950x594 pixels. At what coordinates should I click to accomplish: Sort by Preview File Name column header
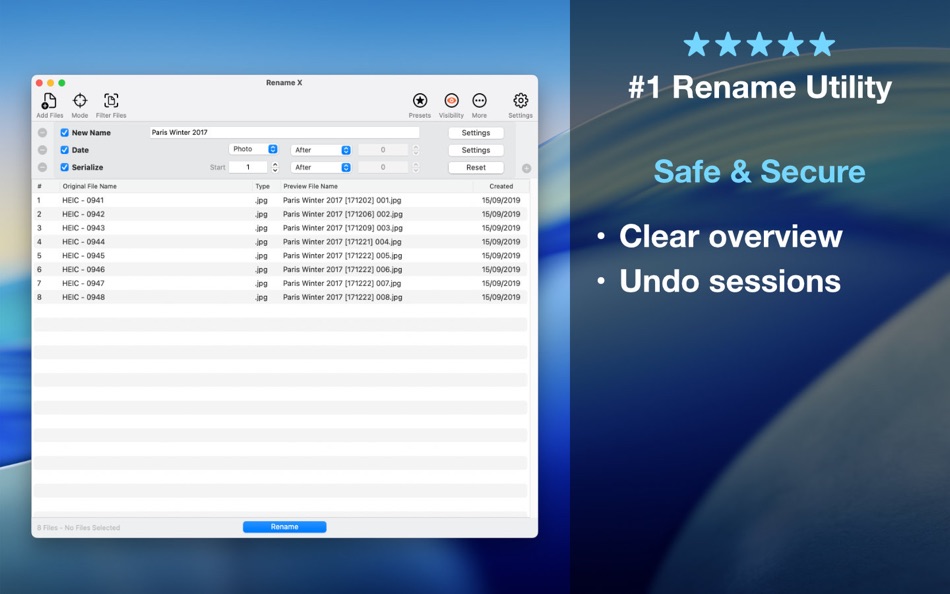(310, 186)
